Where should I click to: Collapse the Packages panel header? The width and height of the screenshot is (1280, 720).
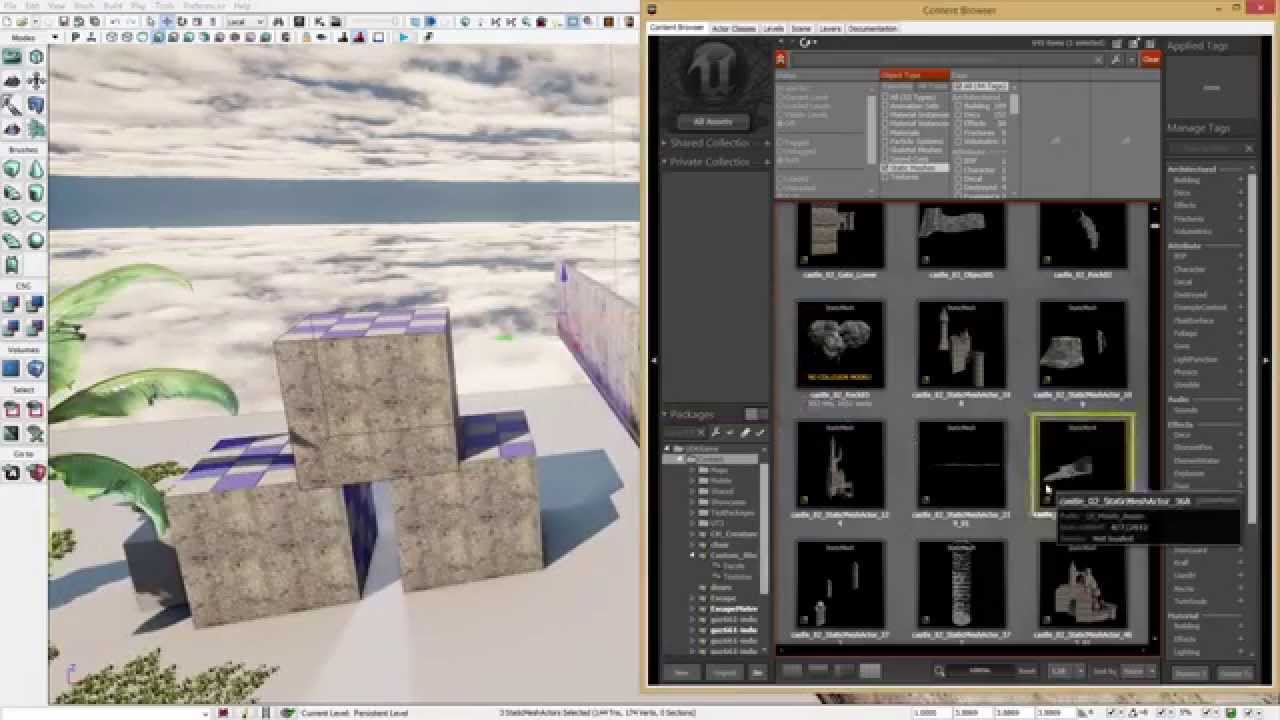(664, 414)
